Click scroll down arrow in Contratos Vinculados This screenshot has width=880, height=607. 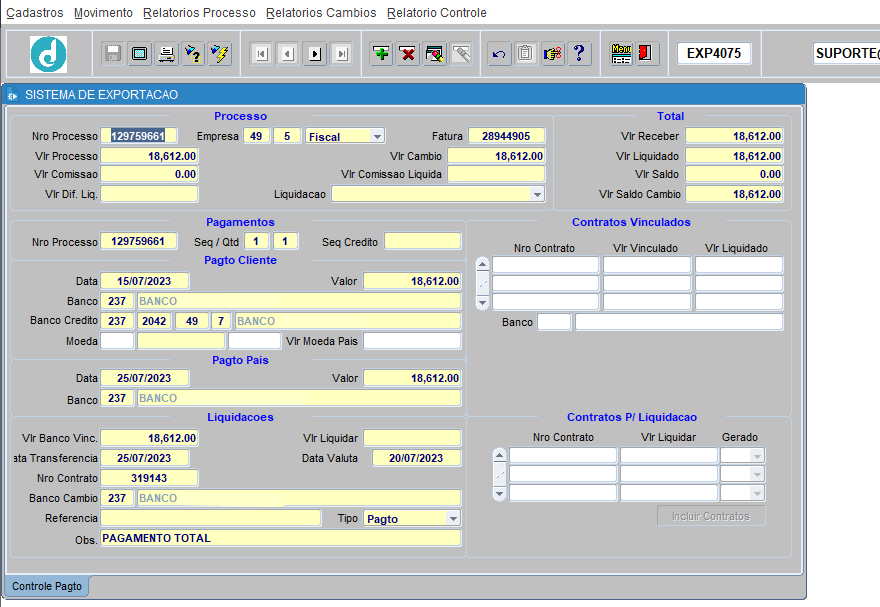482,303
